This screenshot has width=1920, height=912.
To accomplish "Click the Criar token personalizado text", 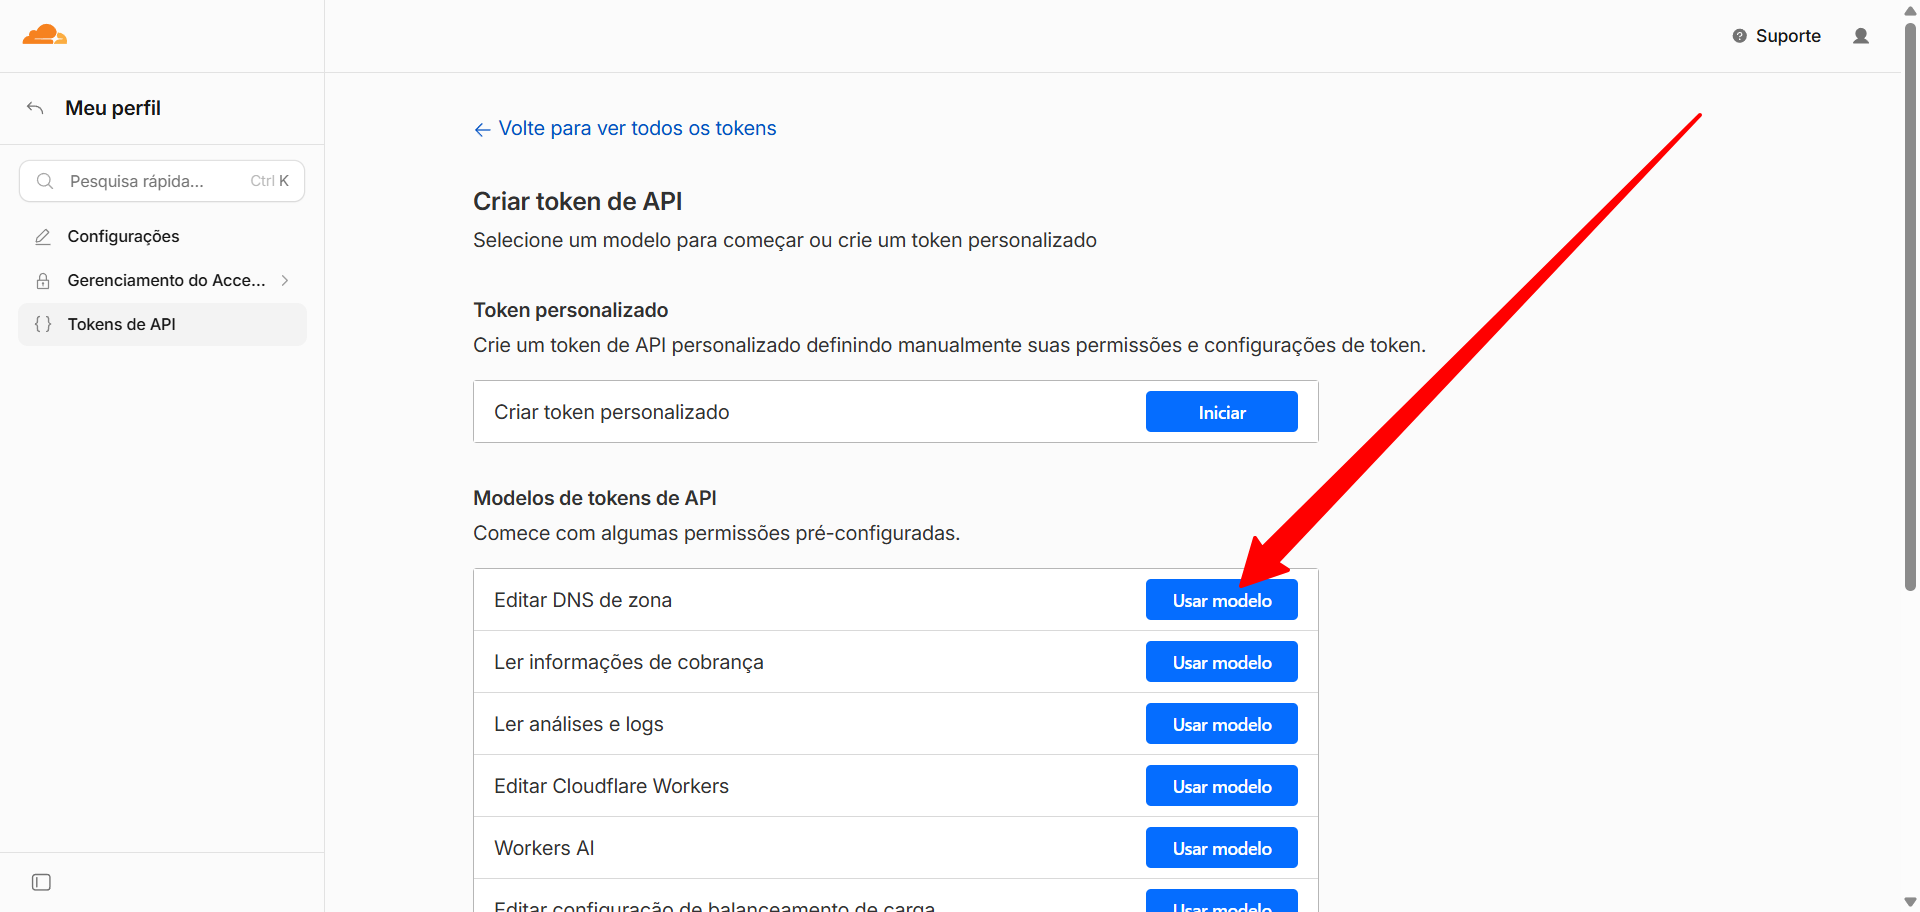I will point(611,412).
